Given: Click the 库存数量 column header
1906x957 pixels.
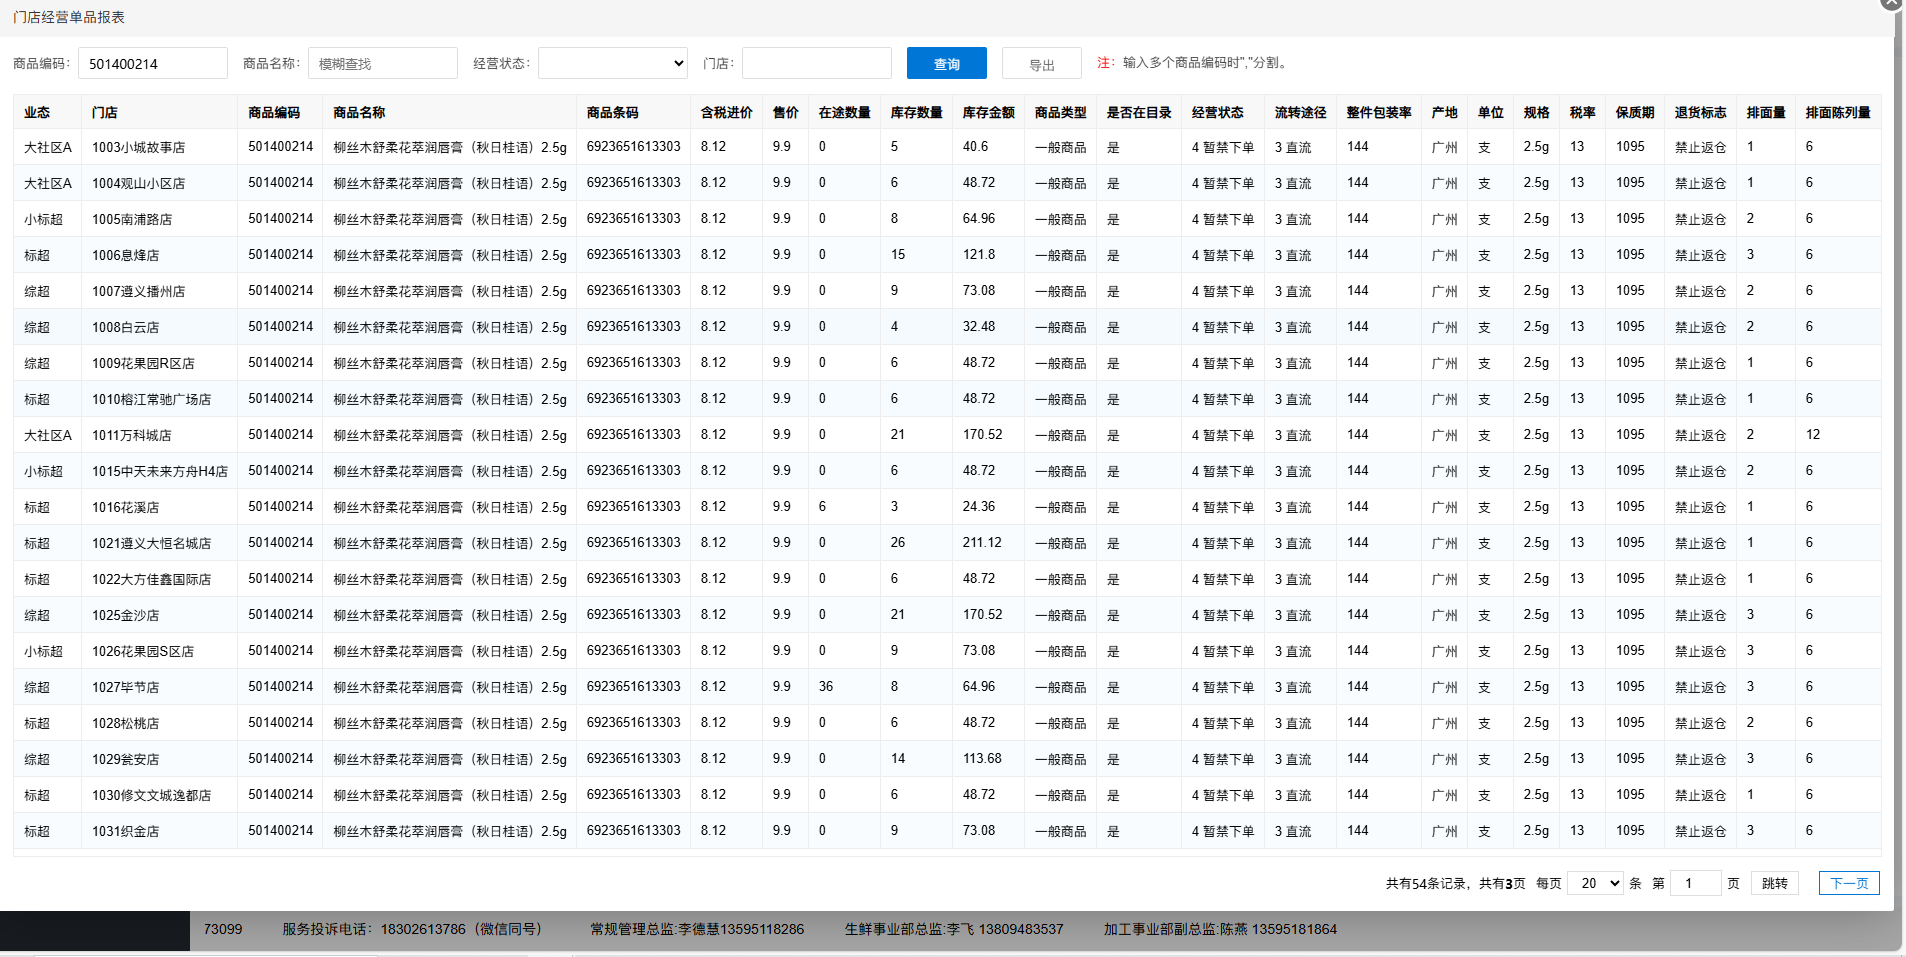Looking at the screenshot, I should (916, 113).
